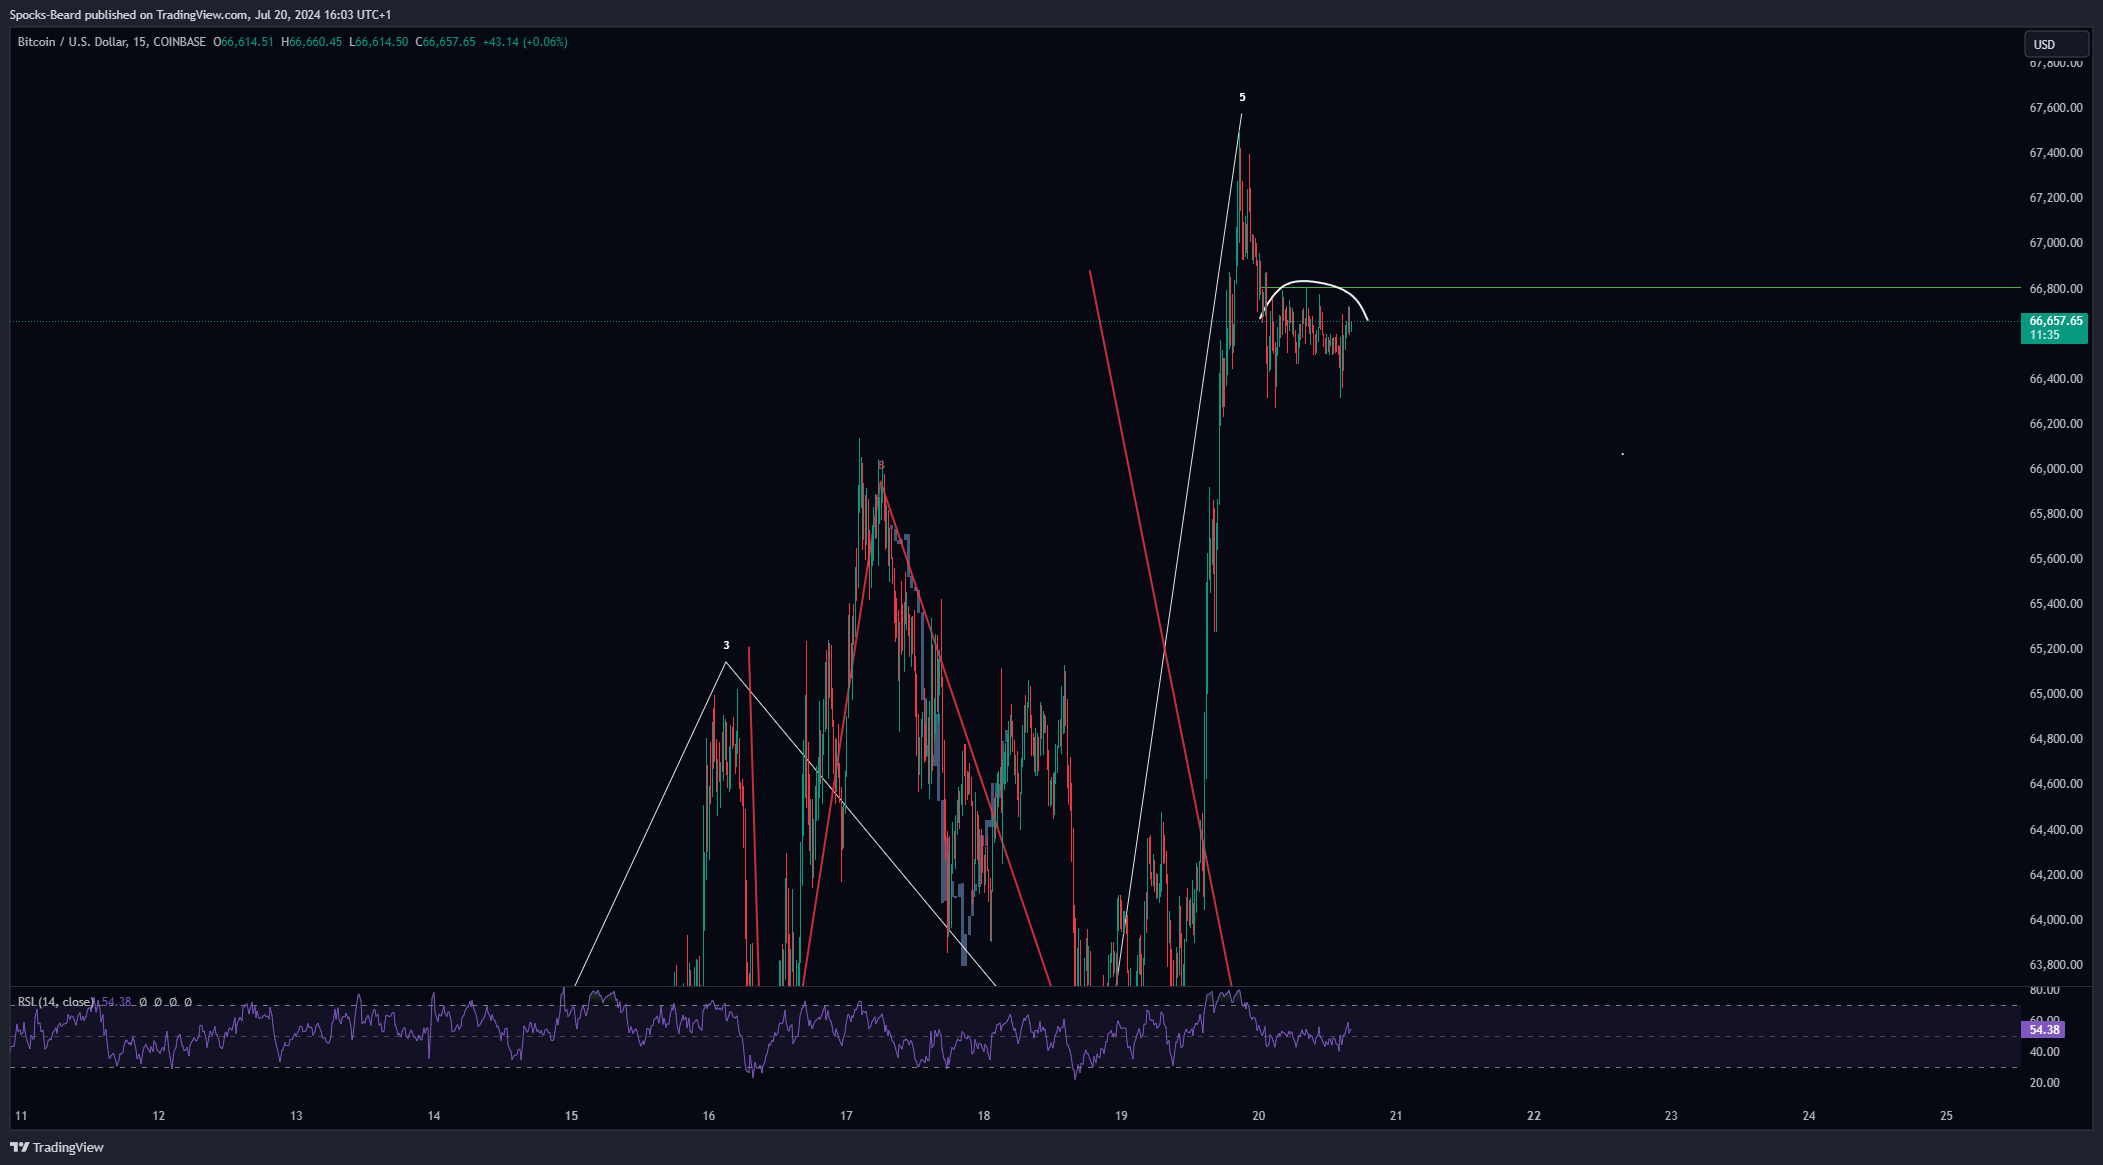Click the 66,800.00 price axis label
The height and width of the screenshot is (1165, 2103).
coord(2056,289)
